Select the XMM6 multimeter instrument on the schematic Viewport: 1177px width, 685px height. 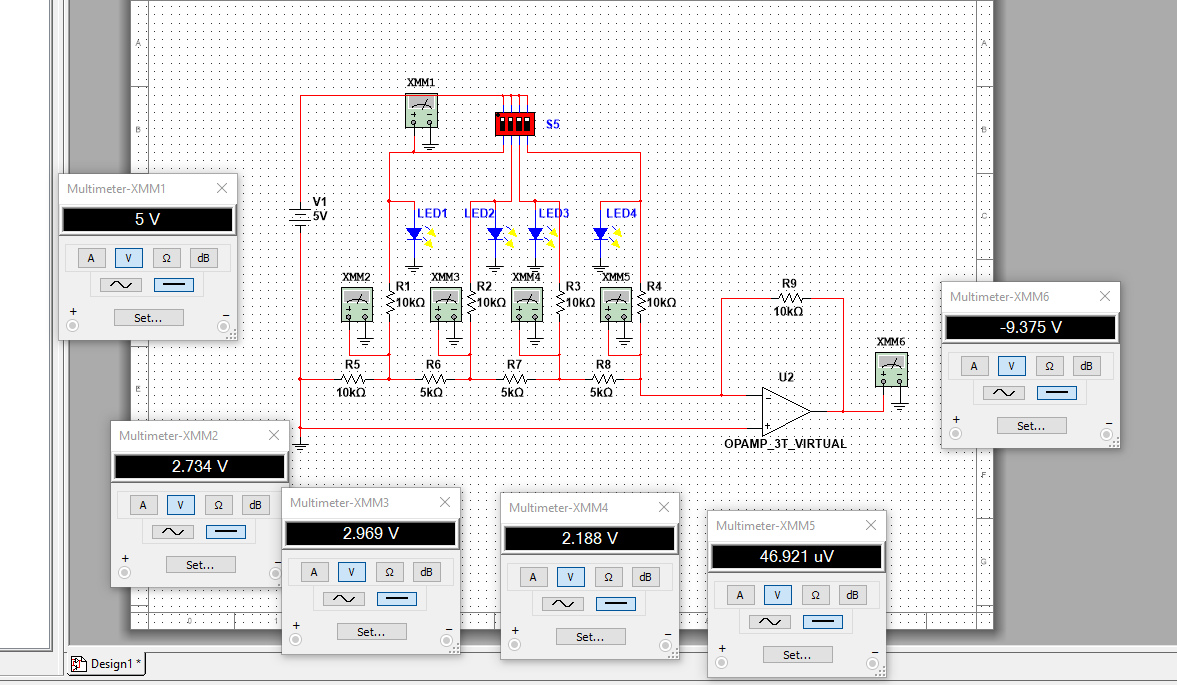point(891,370)
